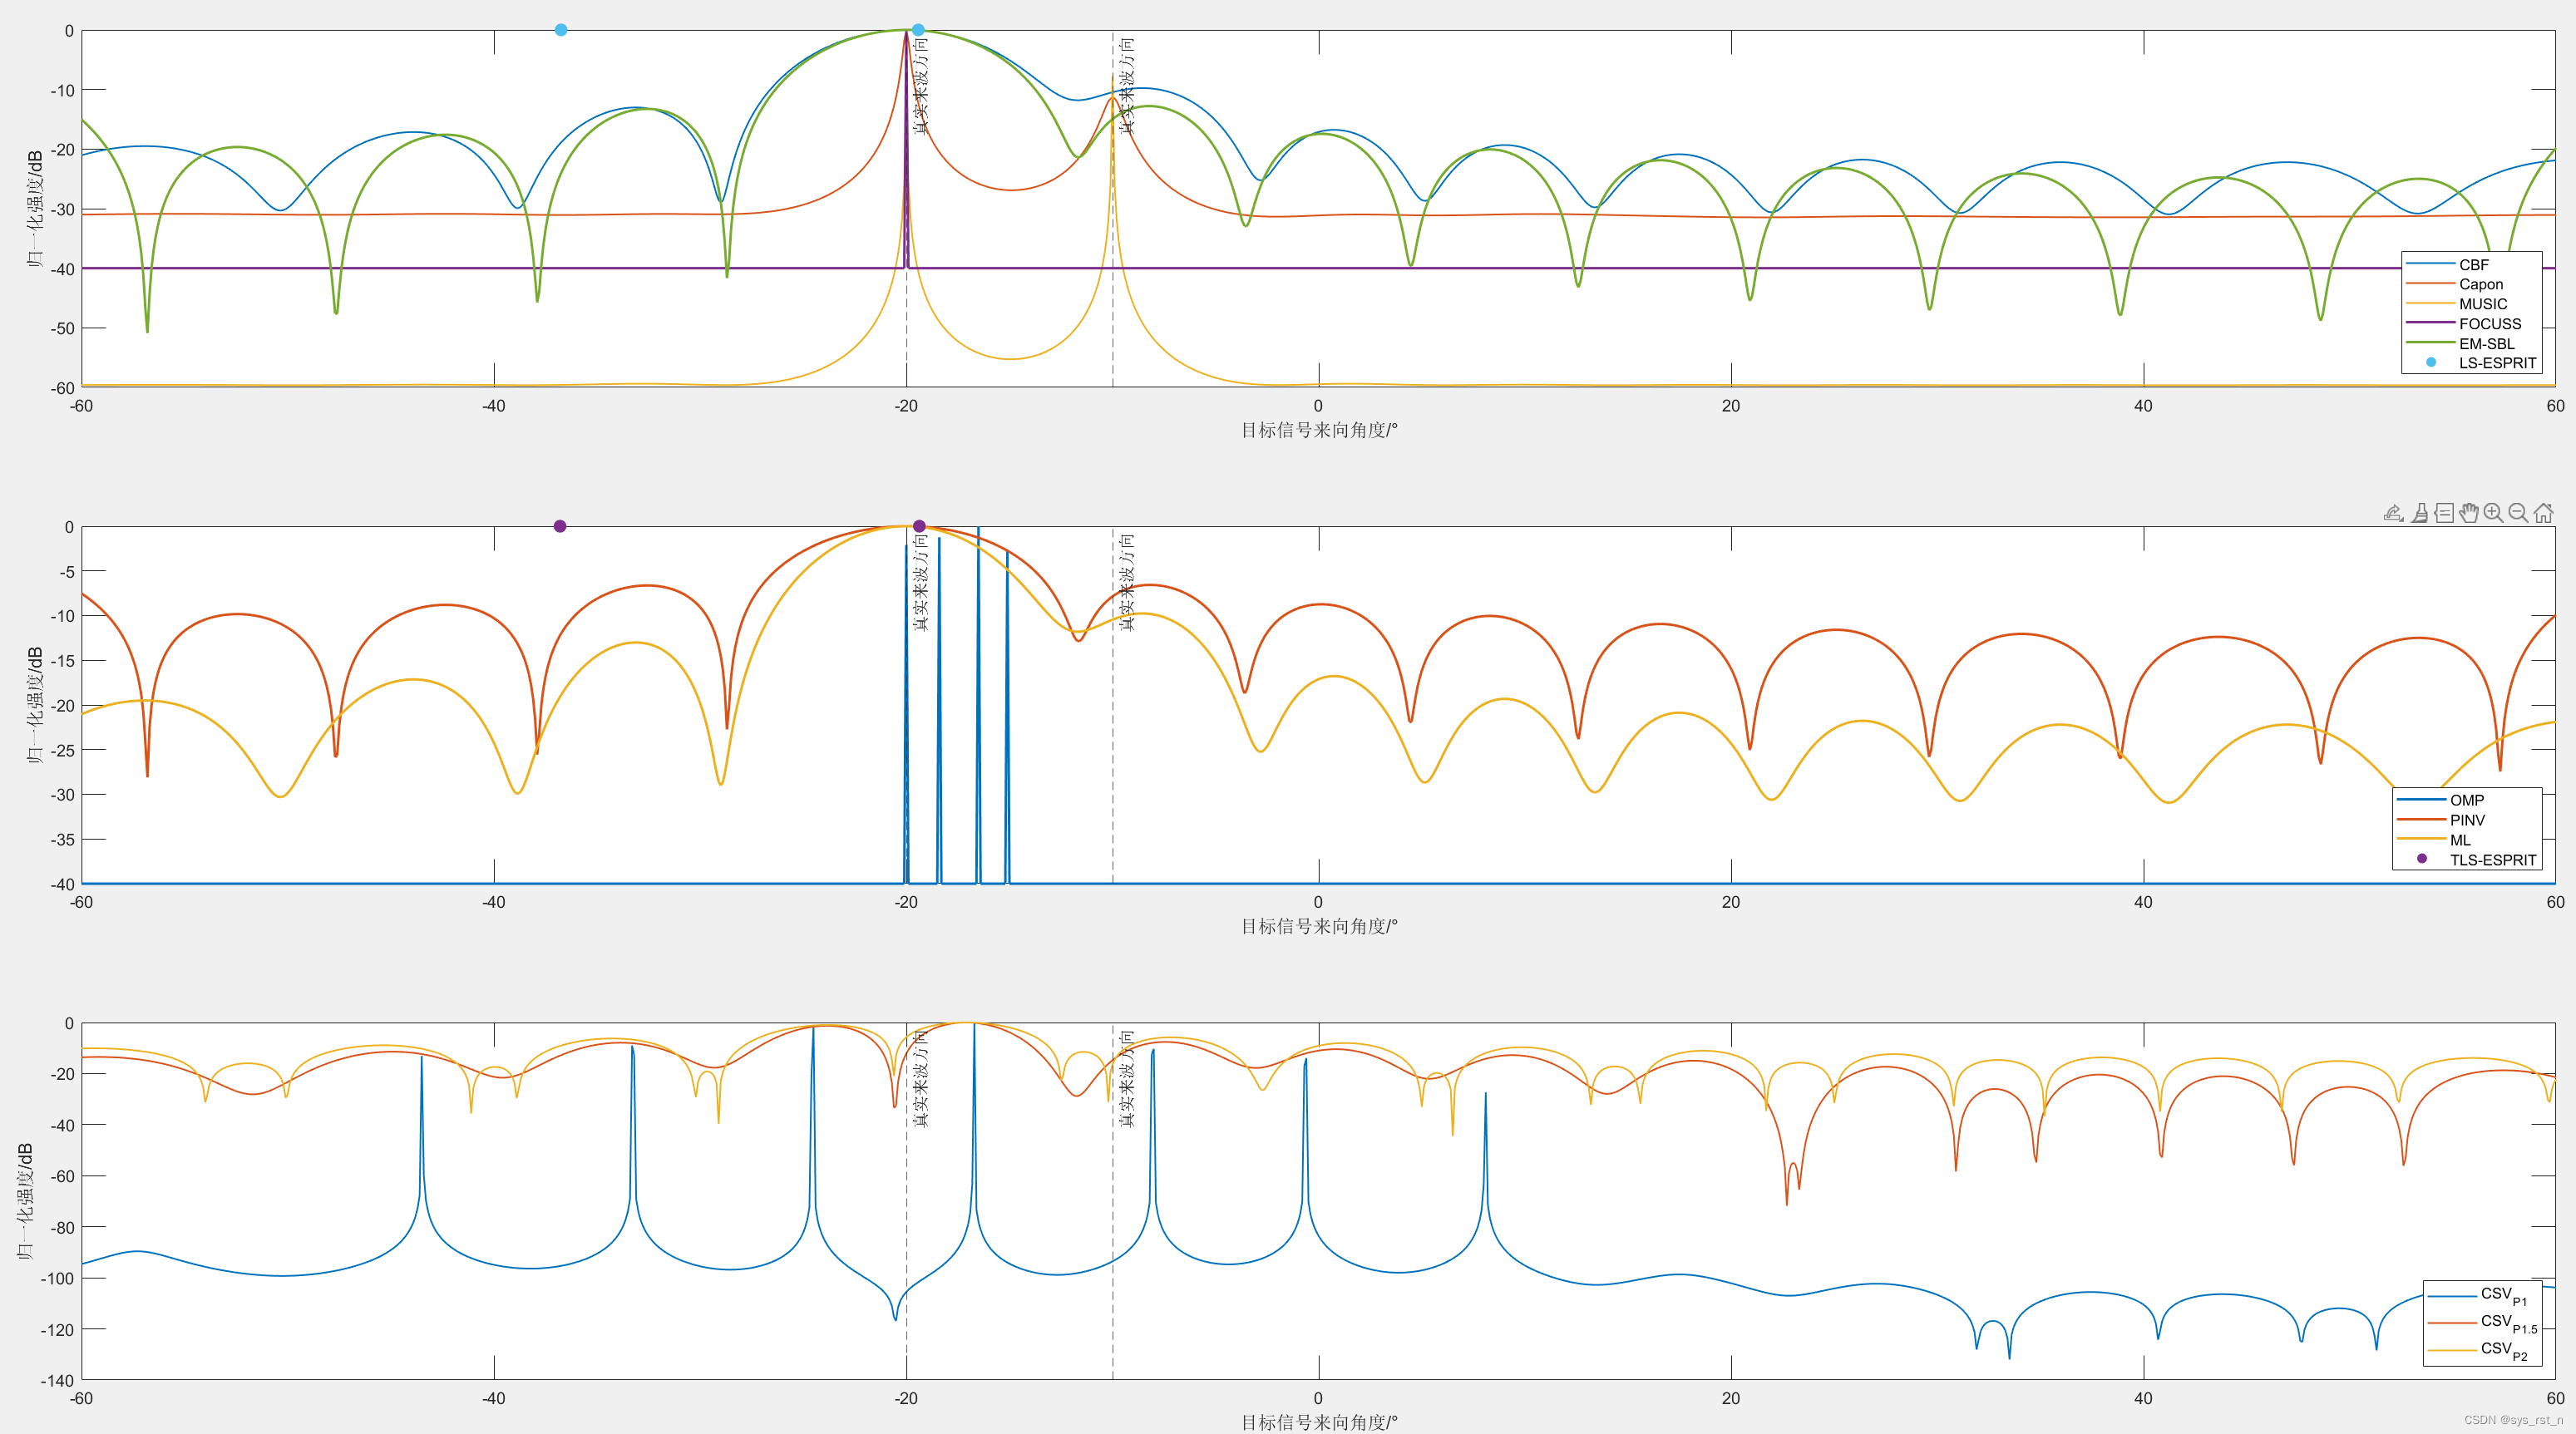Click the MUSIC legend entry

pyautogui.click(x=2482, y=304)
